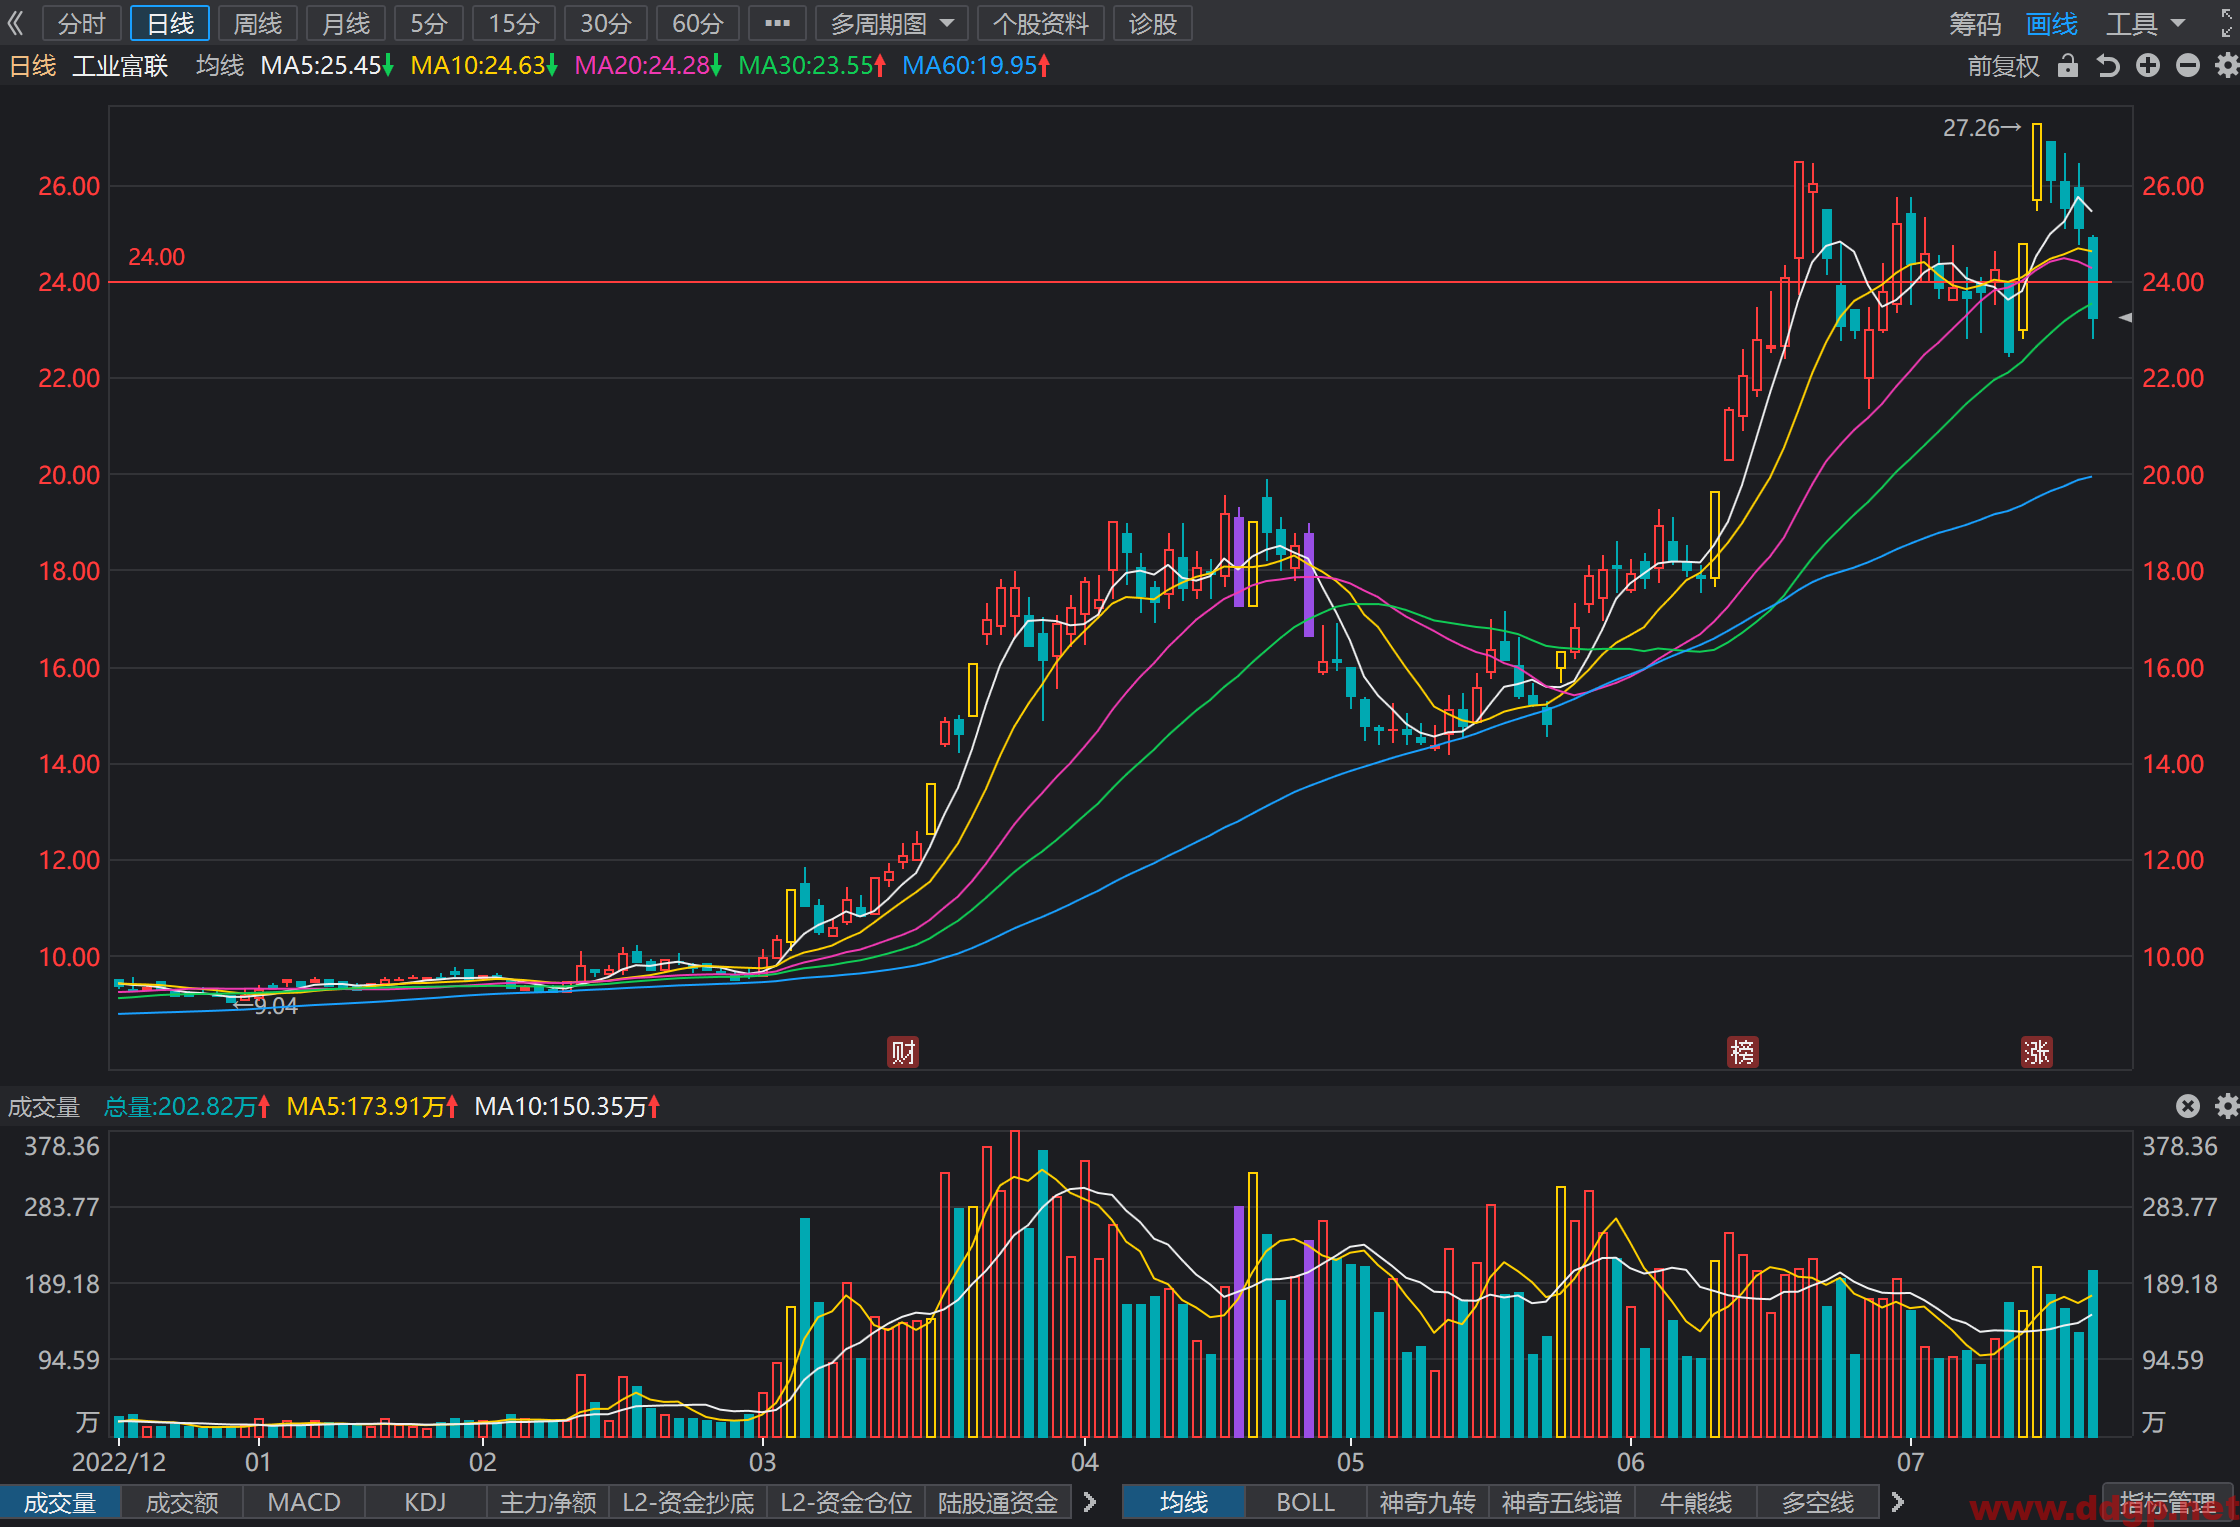Click the 财 event marker on chart
This screenshot has height=1527, width=2240.
[903, 1052]
